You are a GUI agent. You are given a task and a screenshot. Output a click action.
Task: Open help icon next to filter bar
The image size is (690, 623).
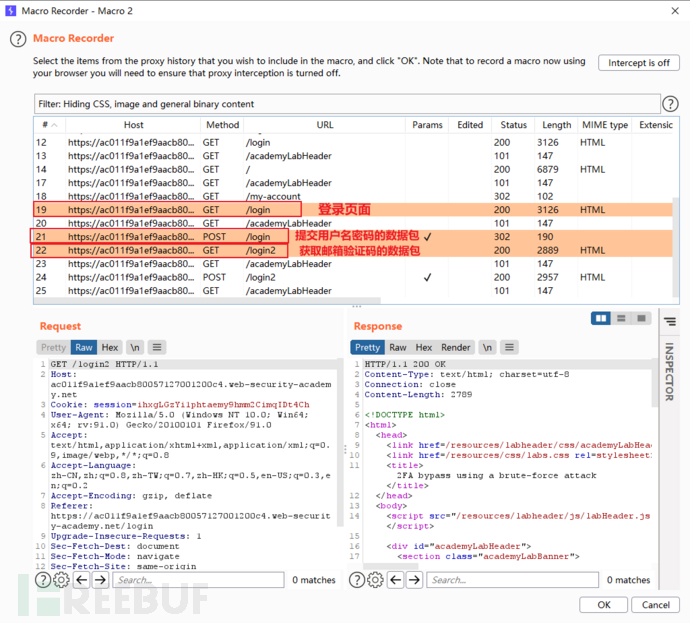[670, 104]
